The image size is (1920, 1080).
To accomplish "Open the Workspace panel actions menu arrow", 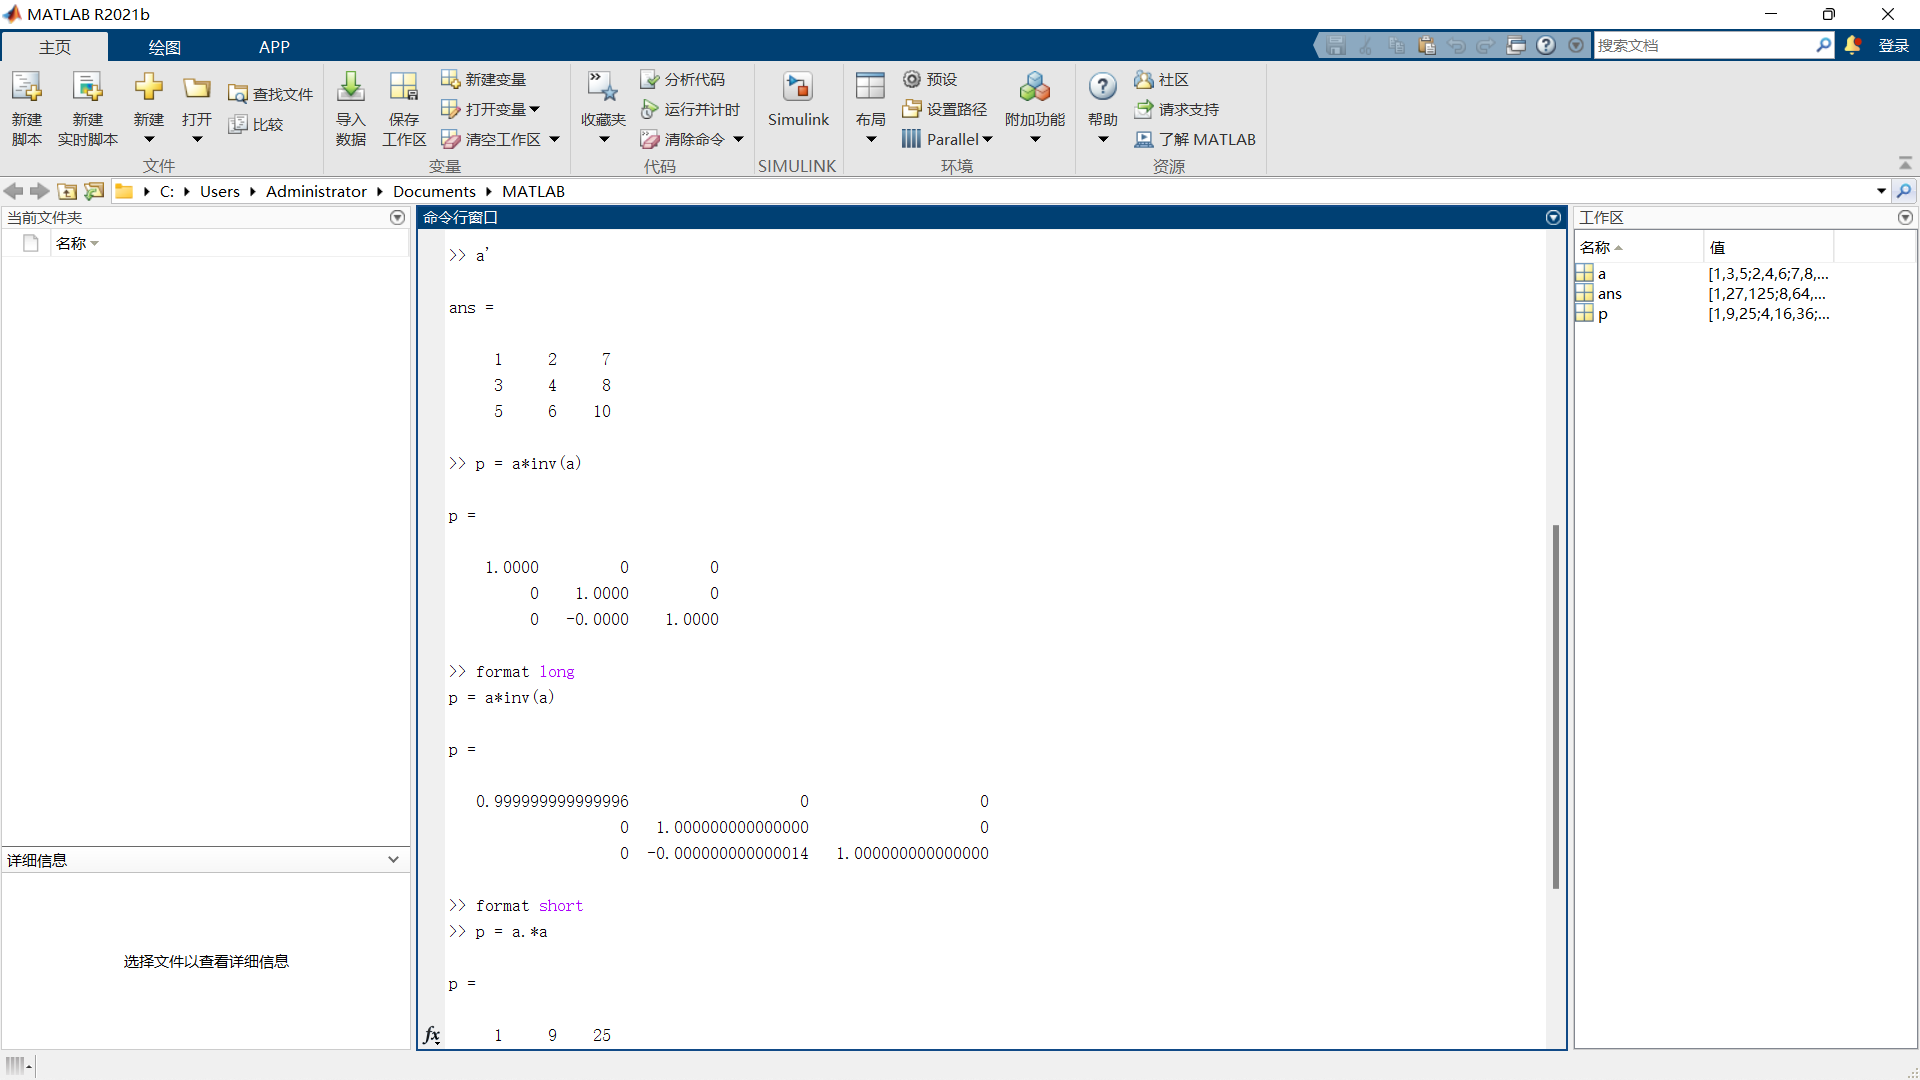I will (x=1905, y=217).
